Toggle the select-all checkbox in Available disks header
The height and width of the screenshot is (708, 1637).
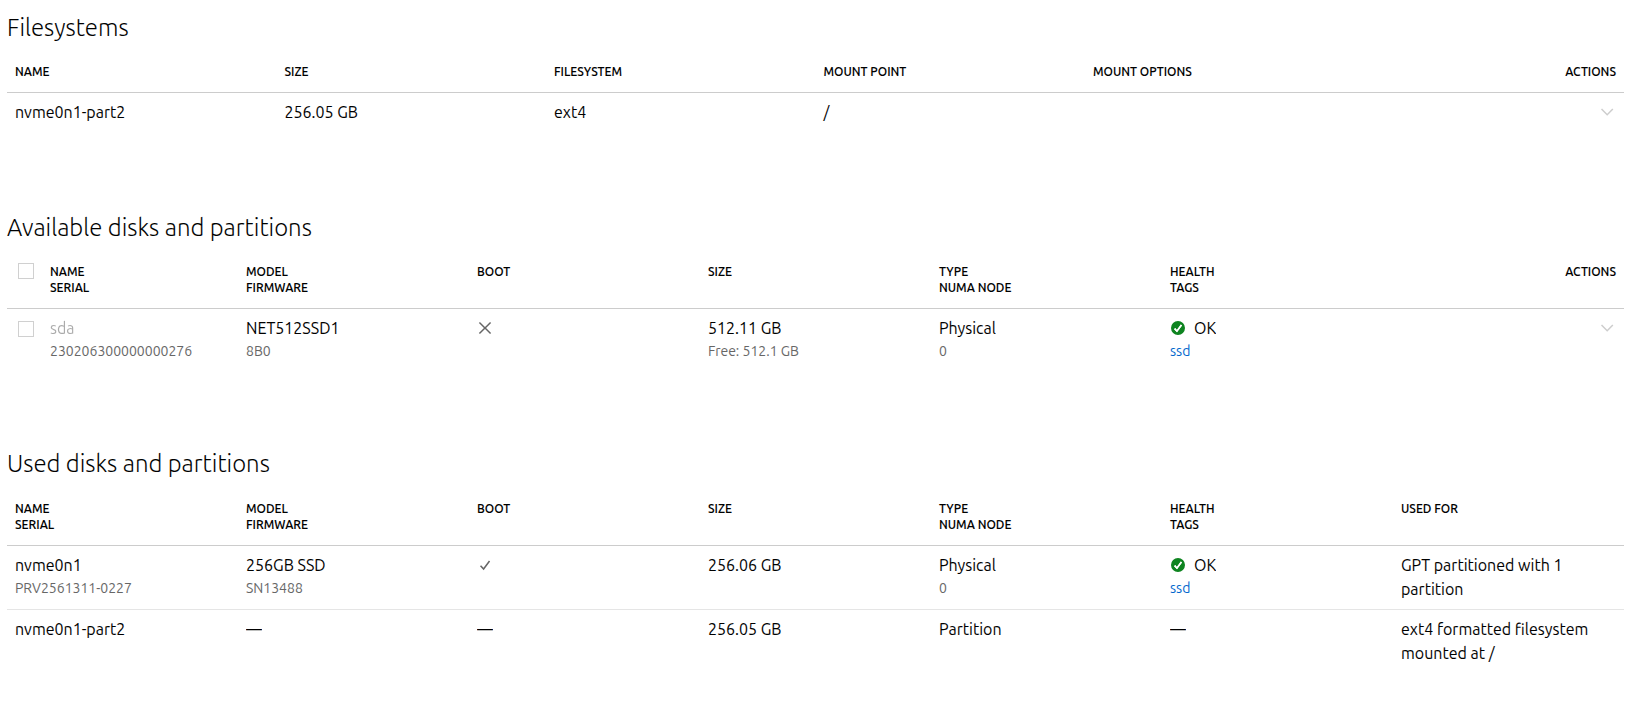pyautogui.click(x=26, y=271)
